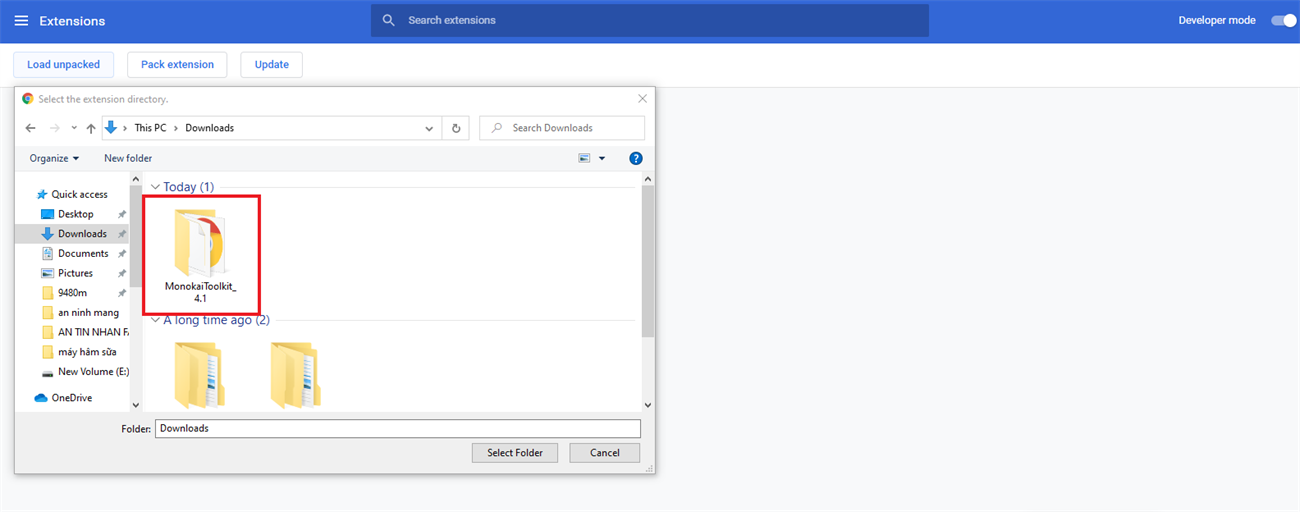Click the Back arrow in file dialog

click(x=30, y=128)
